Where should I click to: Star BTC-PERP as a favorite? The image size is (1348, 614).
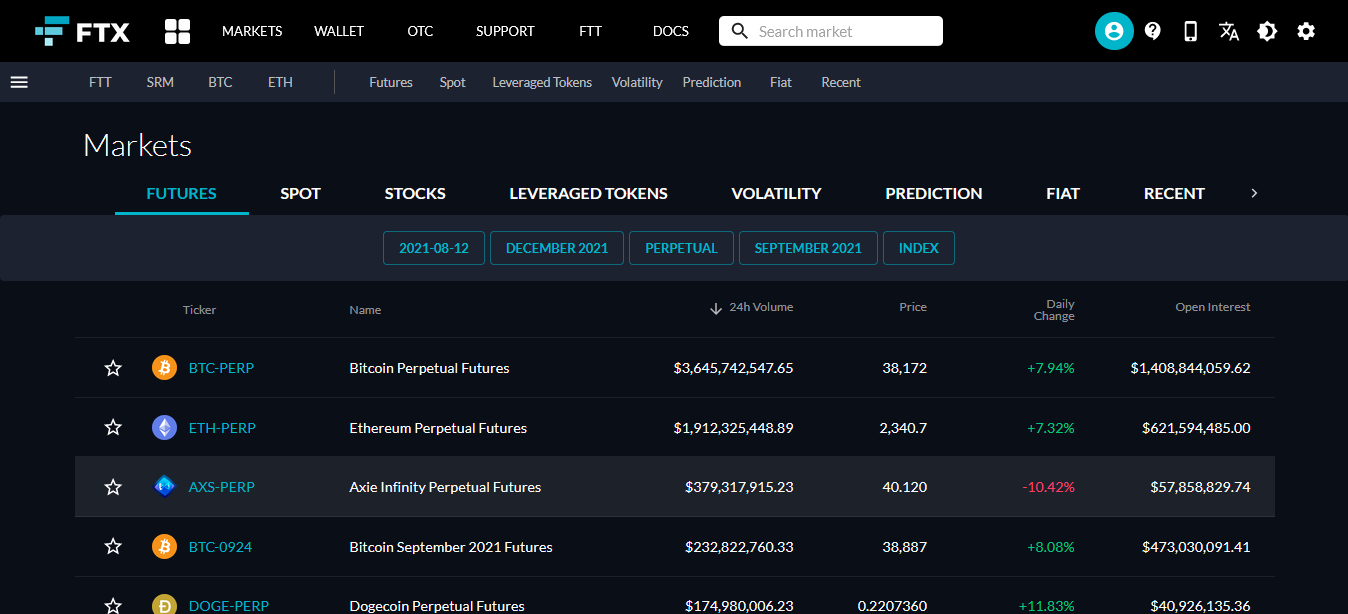pos(113,368)
